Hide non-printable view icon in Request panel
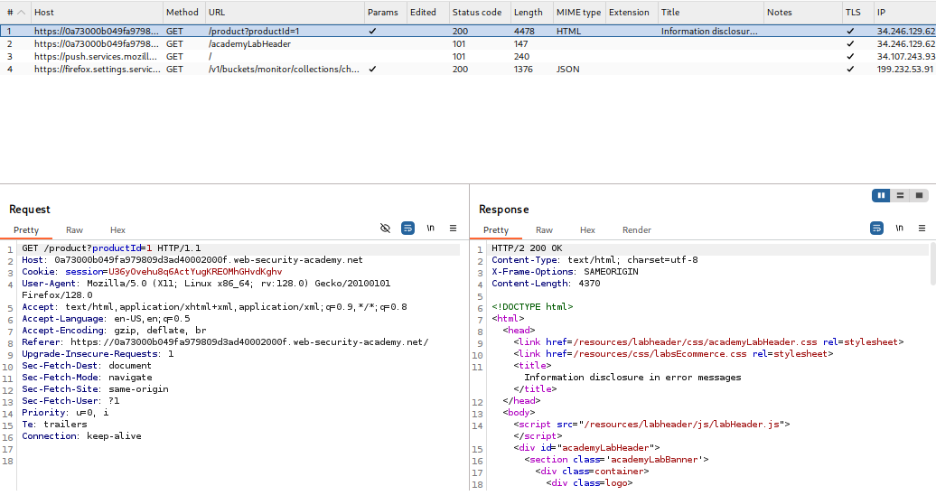Viewport: 936px width, 492px height. [386, 228]
